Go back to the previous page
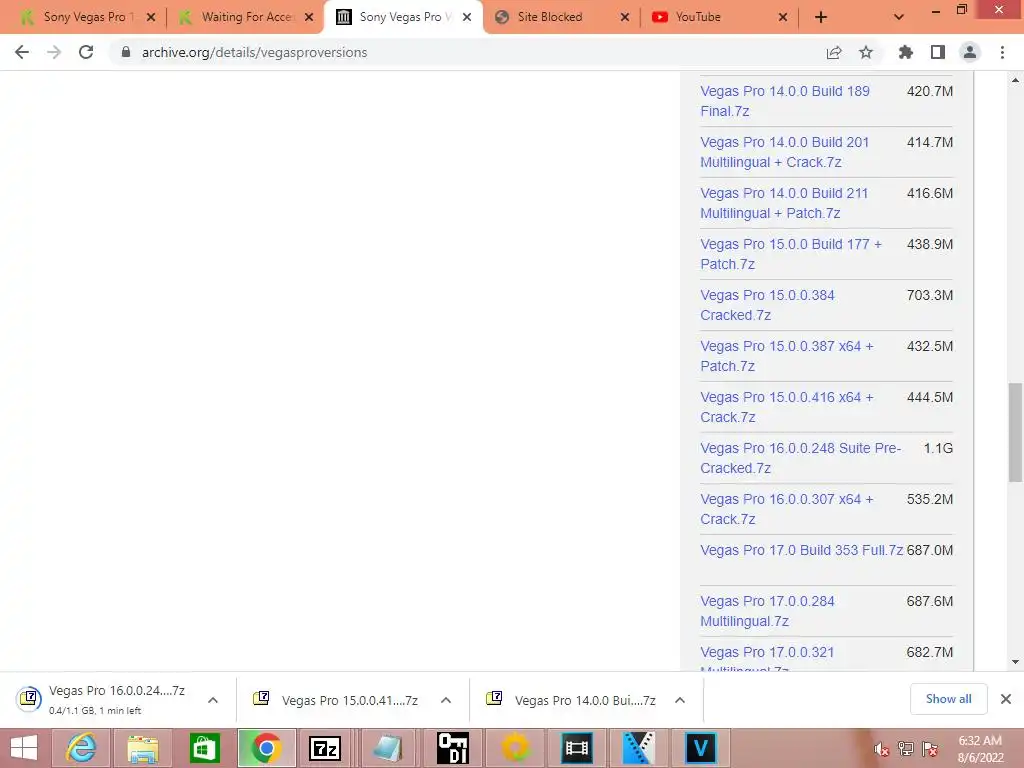The height and width of the screenshot is (768, 1024). (22, 52)
